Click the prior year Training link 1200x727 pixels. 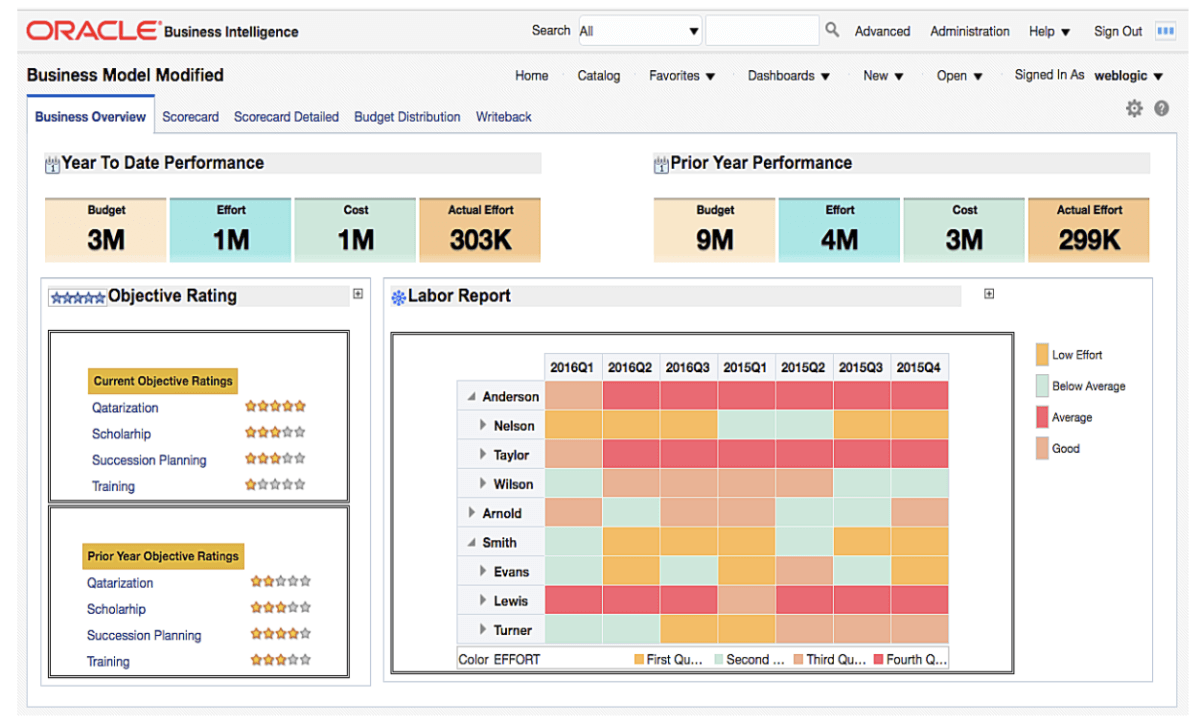coord(108,661)
